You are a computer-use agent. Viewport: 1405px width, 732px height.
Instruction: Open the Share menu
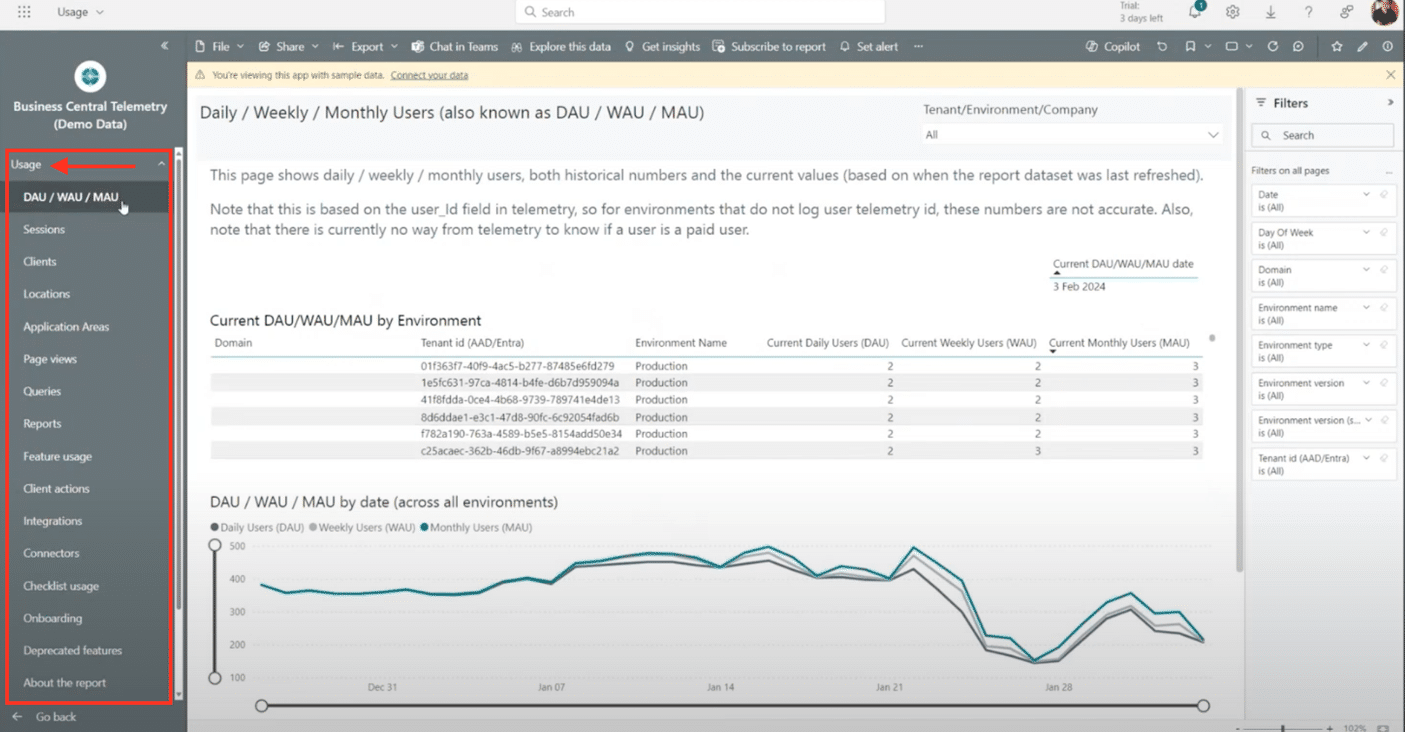coord(288,46)
